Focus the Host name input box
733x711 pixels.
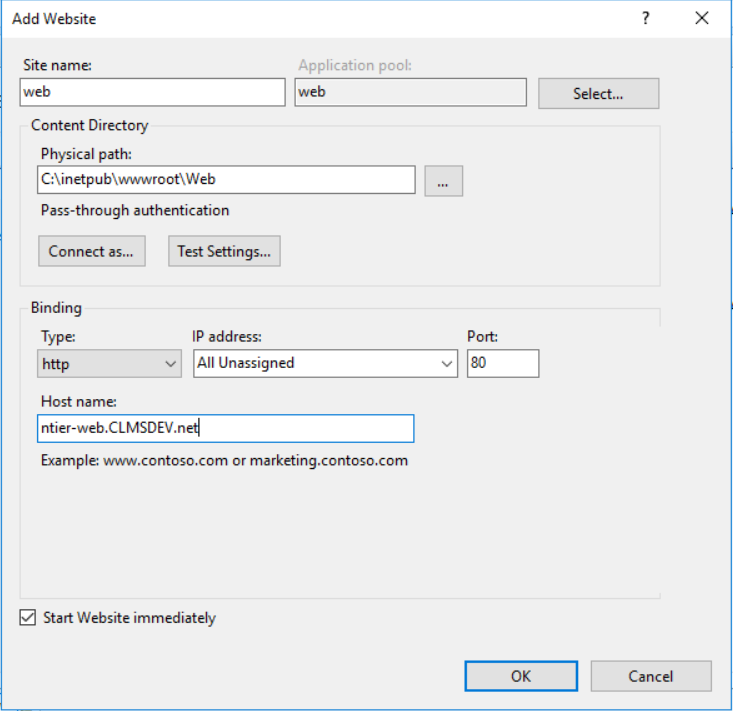[x=223, y=429]
